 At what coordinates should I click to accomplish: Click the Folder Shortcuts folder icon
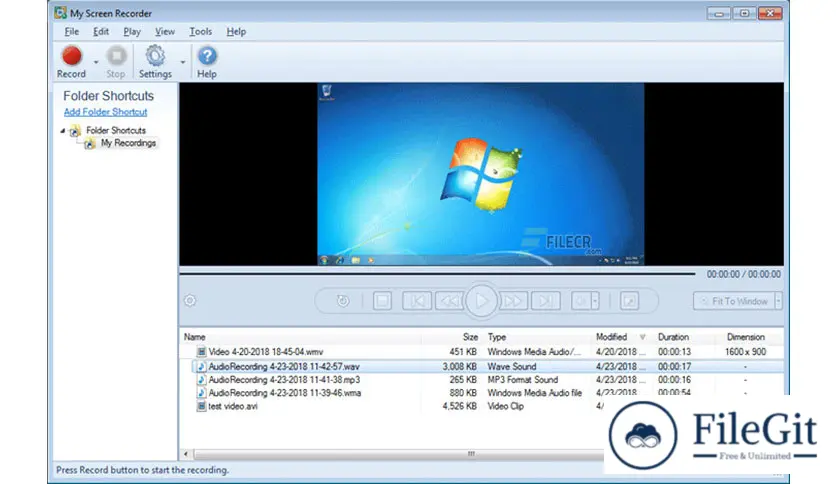click(75, 131)
